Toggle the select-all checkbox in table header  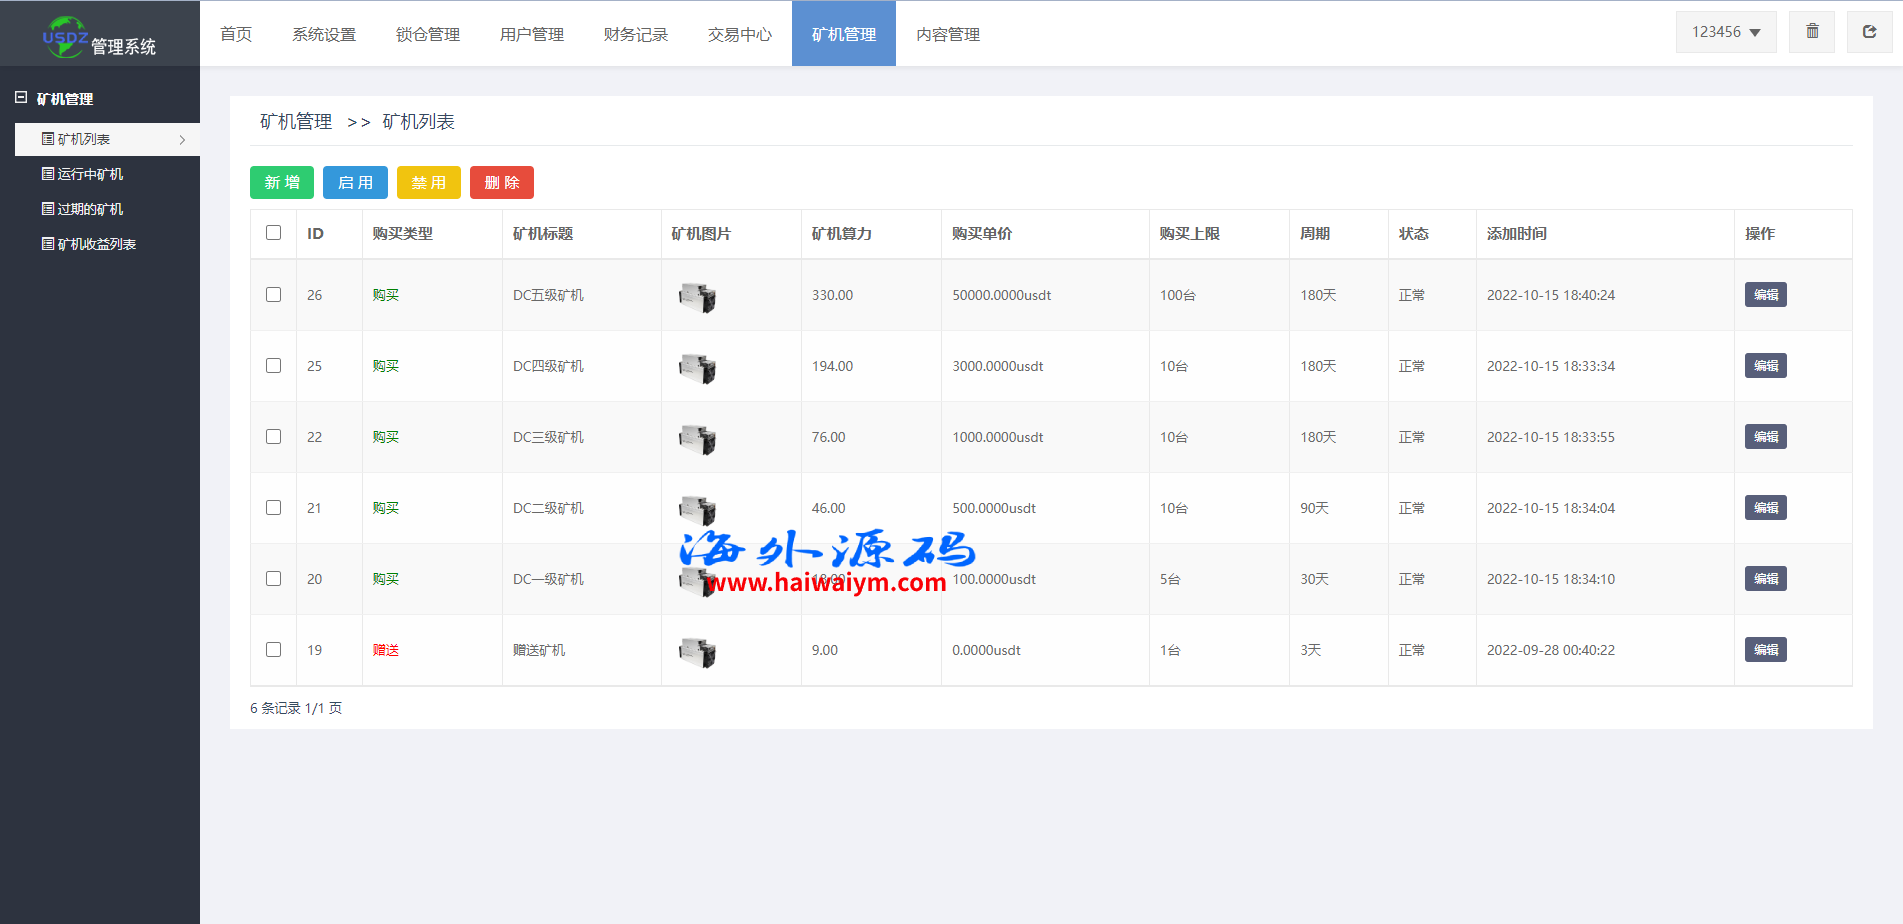pyautogui.click(x=273, y=233)
